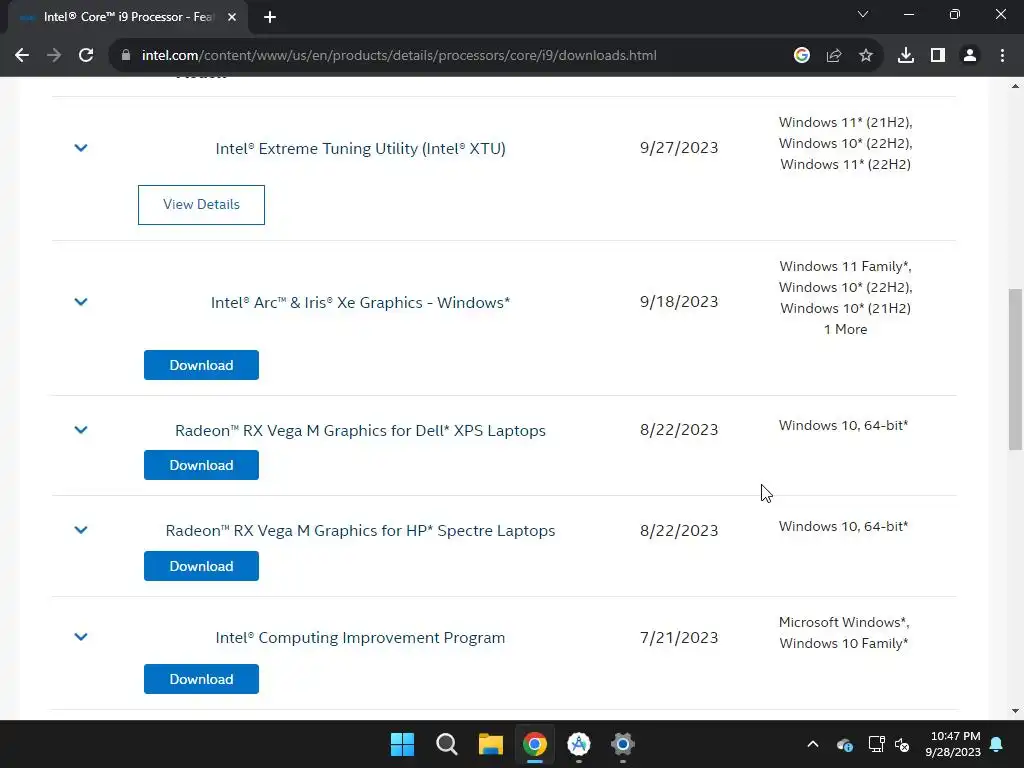The image size is (1024, 768).
Task: Click 'Microsoft Windows*' OS text
Action: [x=844, y=622]
